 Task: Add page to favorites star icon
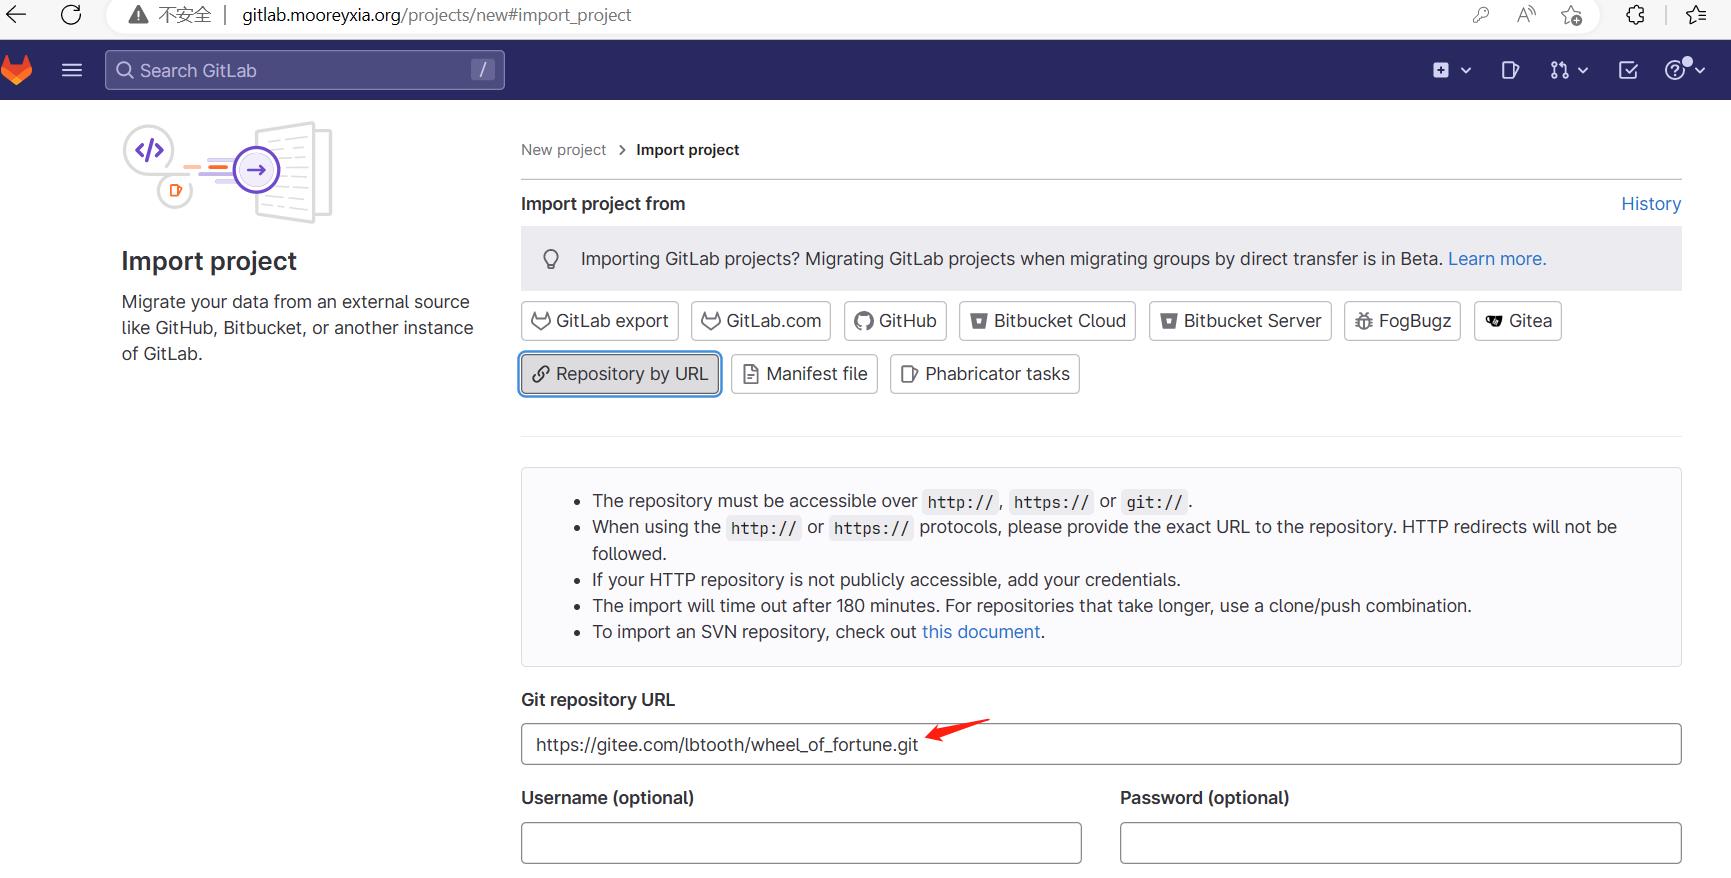[x=1571, y=15]
